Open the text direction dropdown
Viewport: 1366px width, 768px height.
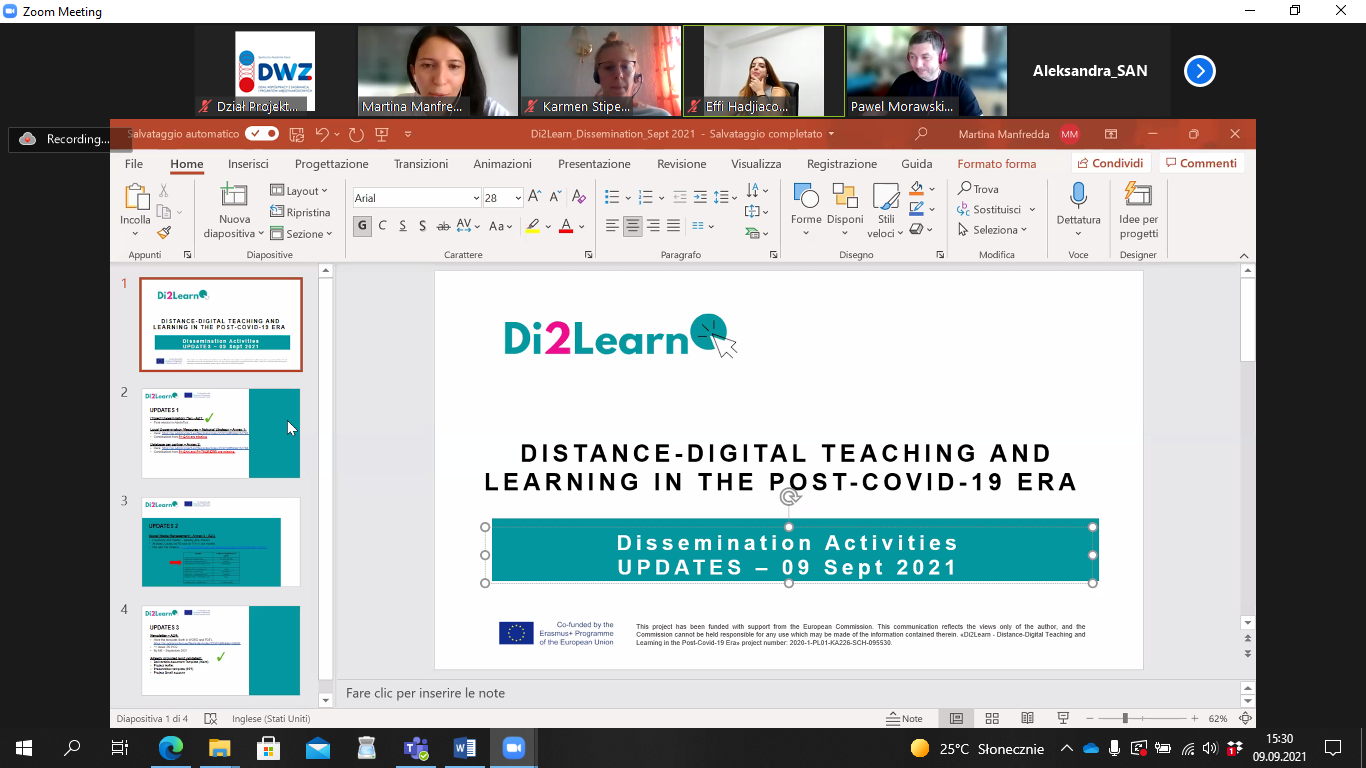(x=757, y=190)
